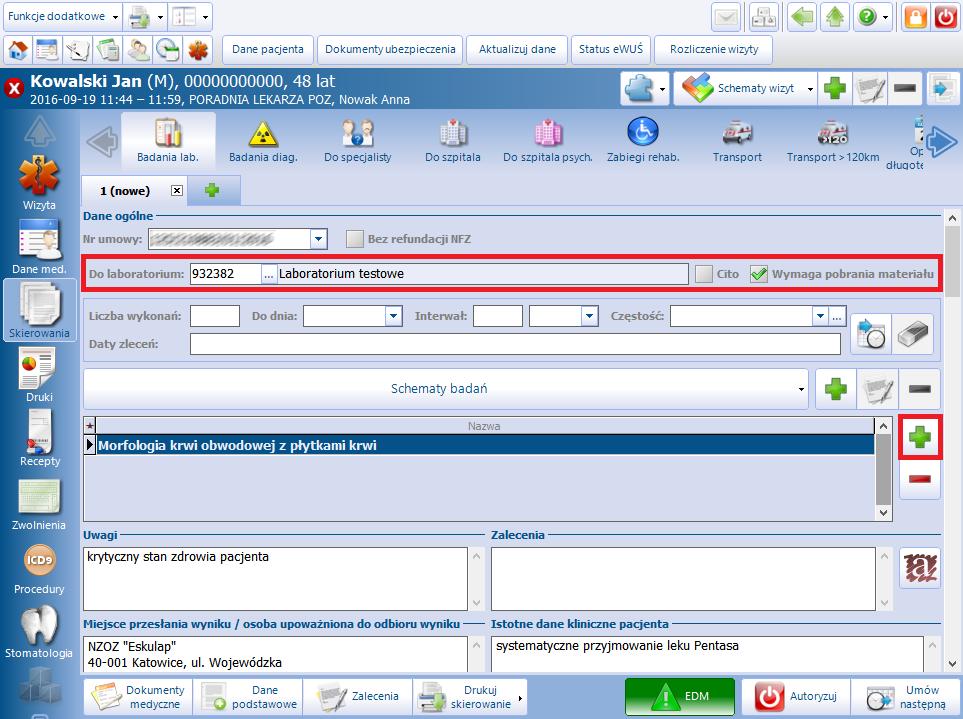Click the green EDM button
The height and width of the screenshot is (719, 963).
tap(680, 697)
